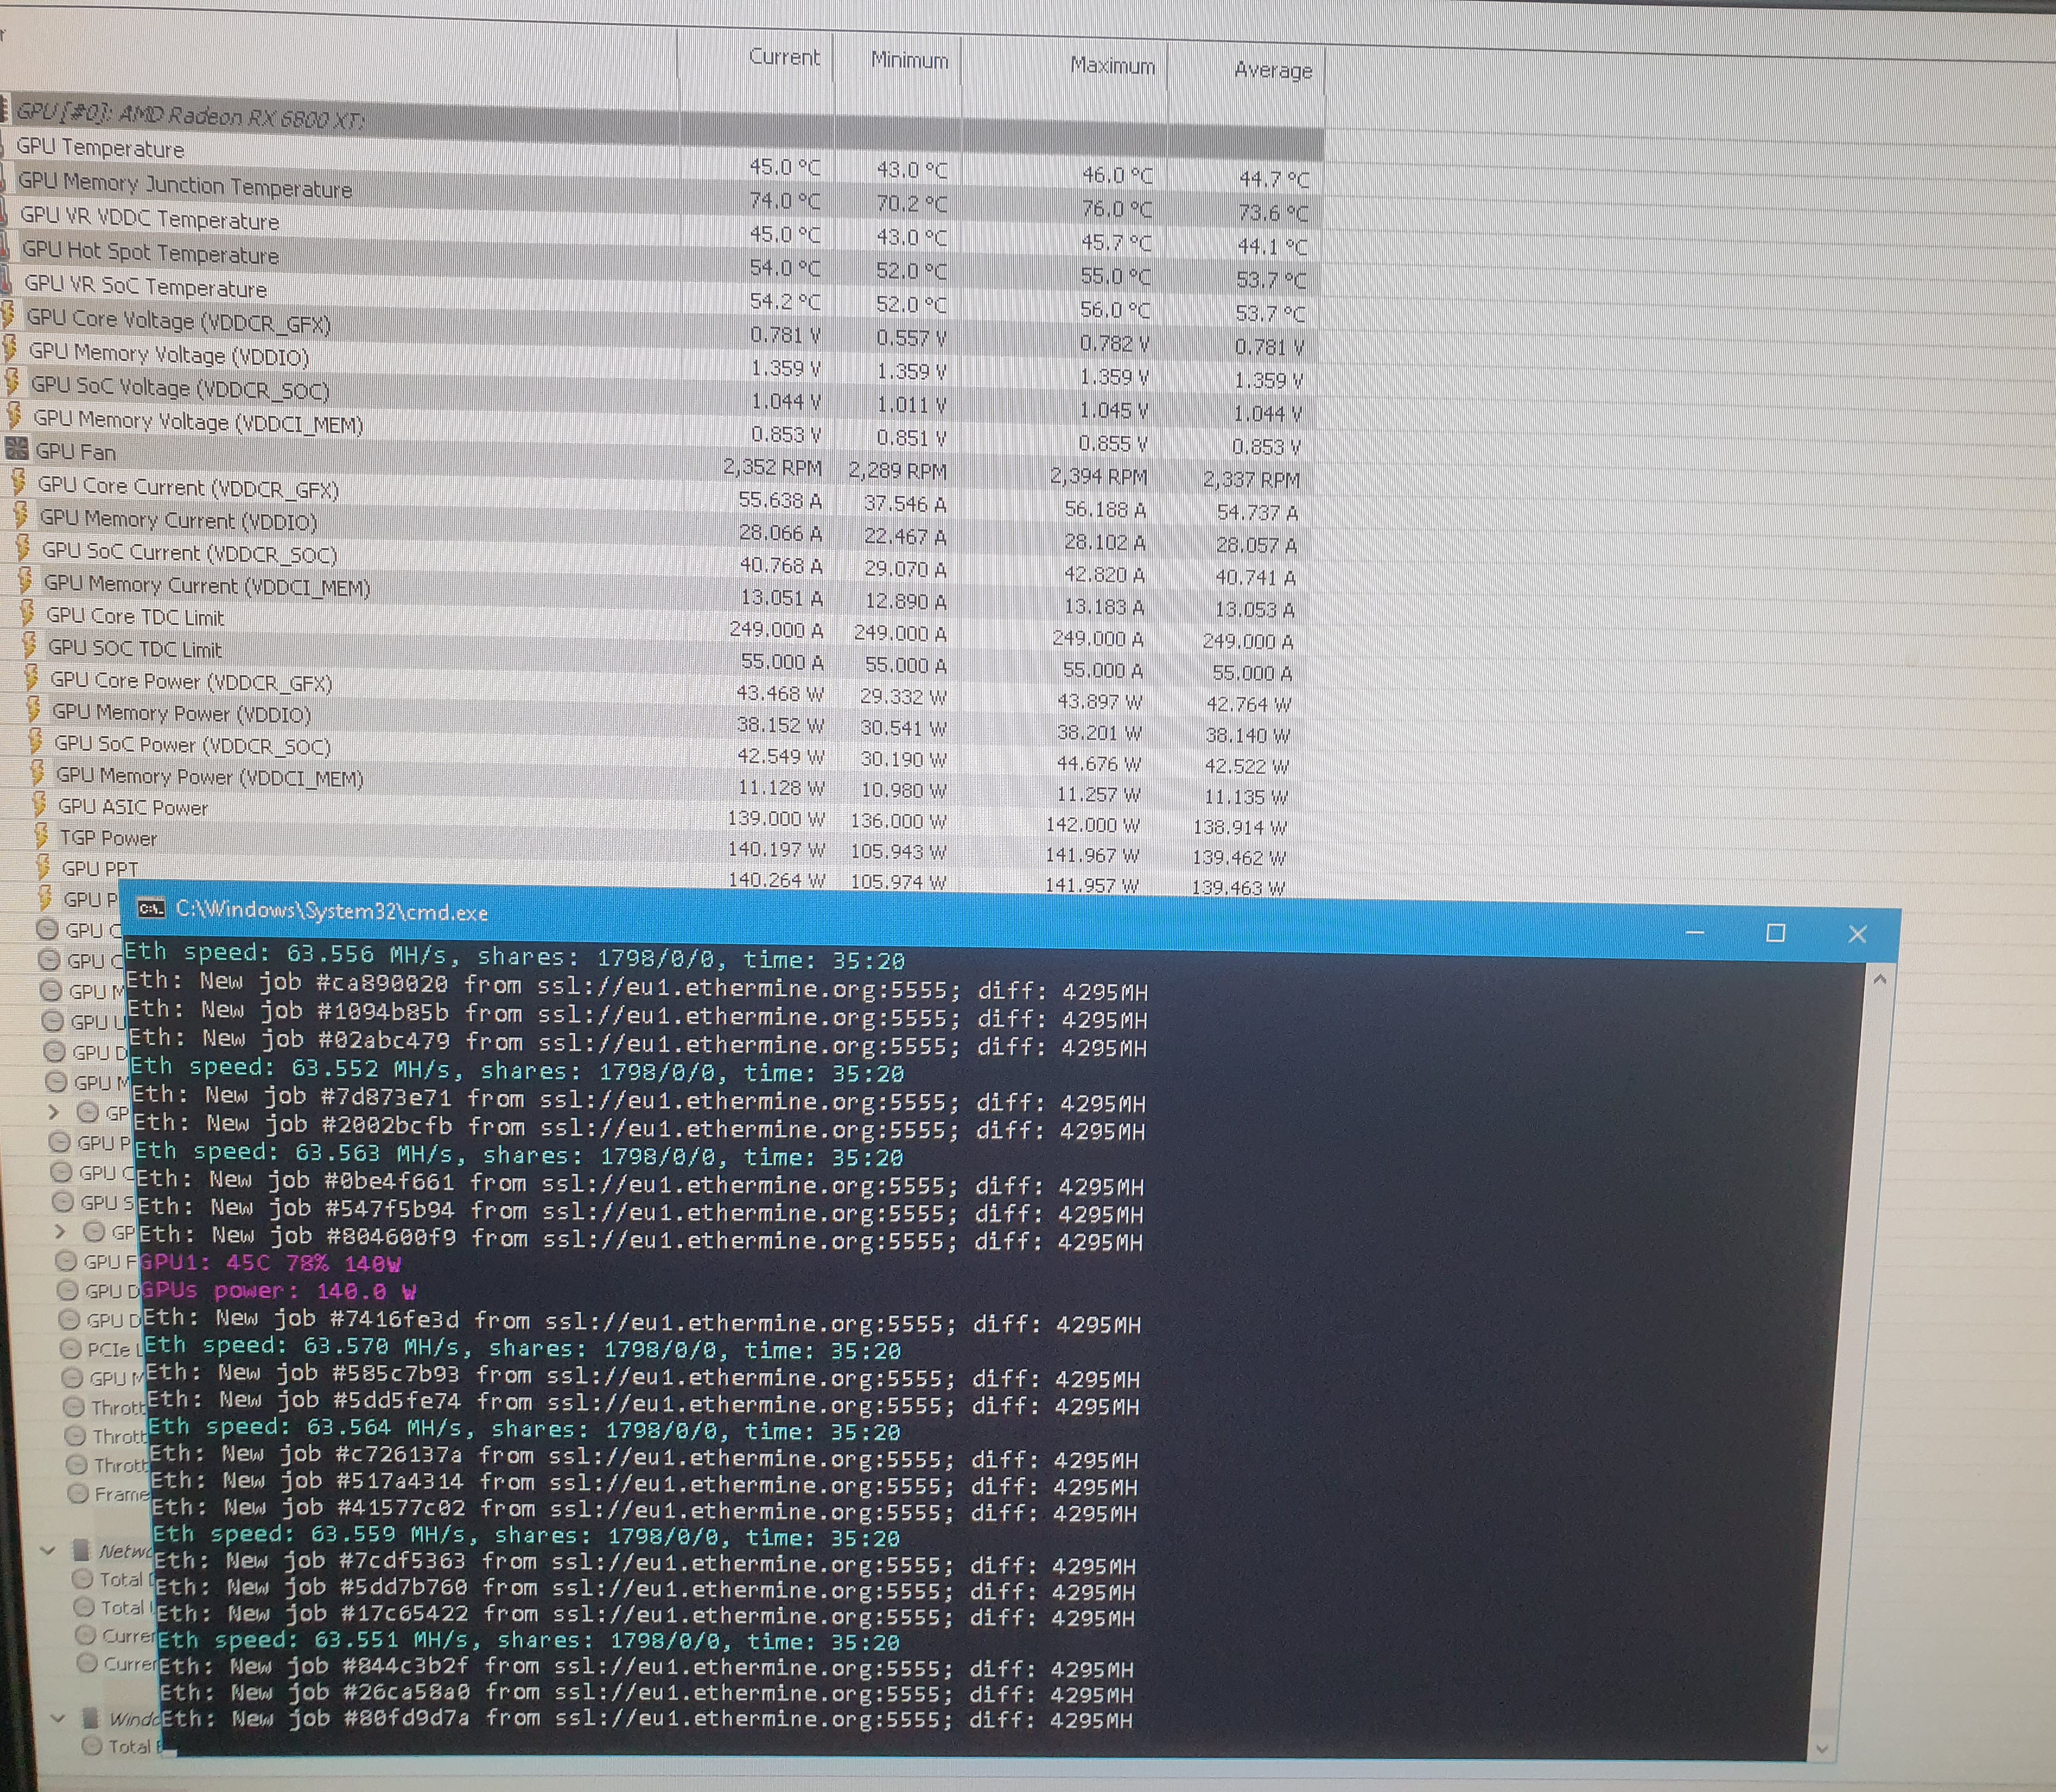Image resolution: width=2056 pixels, height=1792 pixels.
Task: Click the lightning icon beside TGP Power
Action: click(x=41, y=835)
